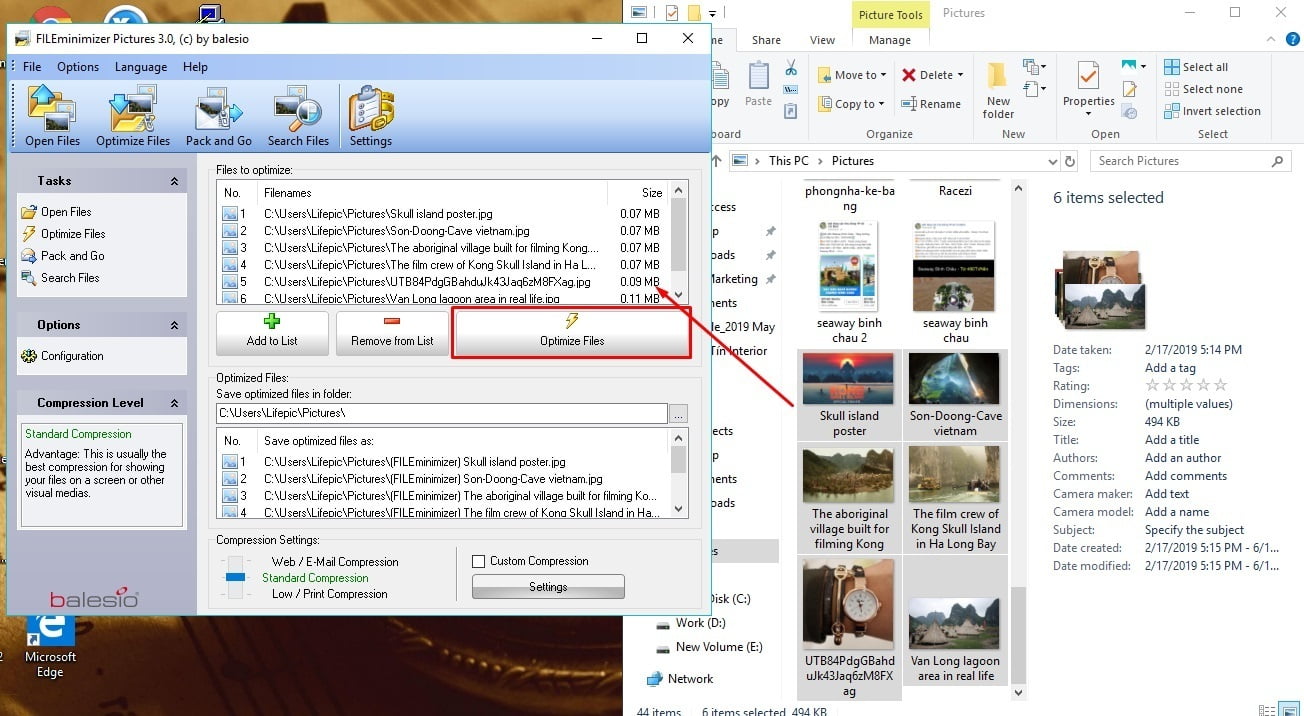Screen dimensions: 1304x716
Task: Expand the Properties dropdown in Explorer
Action: pos(1089,113)
